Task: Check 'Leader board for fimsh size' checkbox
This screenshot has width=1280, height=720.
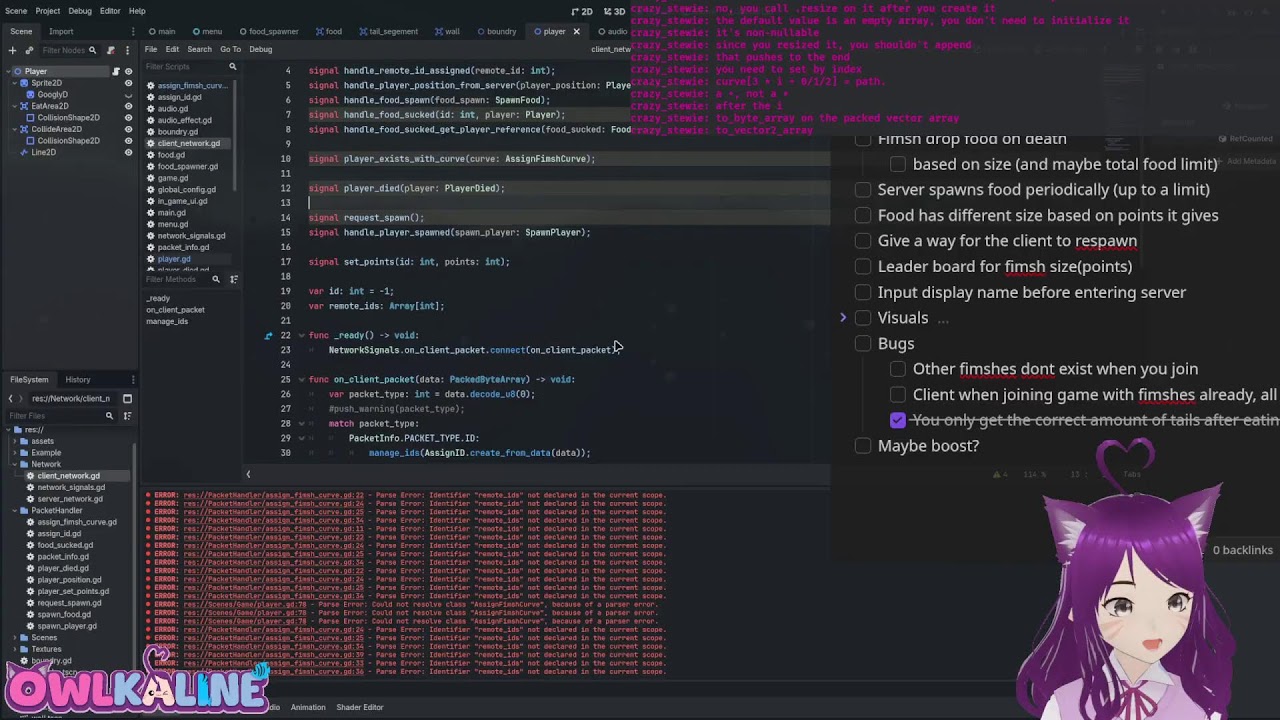Action: (x=863, y=266)
